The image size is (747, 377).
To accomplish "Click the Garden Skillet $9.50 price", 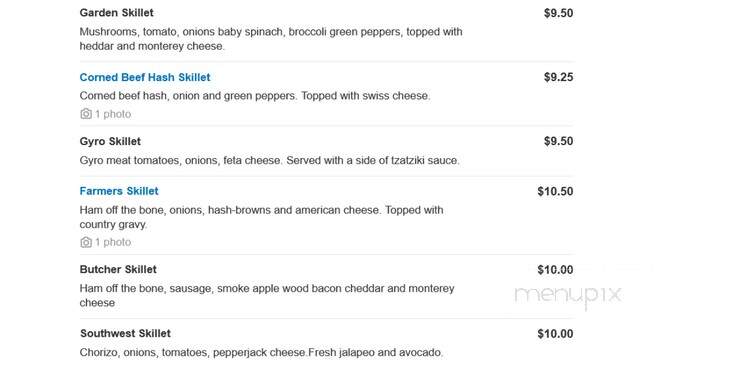I will (x=558, y=13).
